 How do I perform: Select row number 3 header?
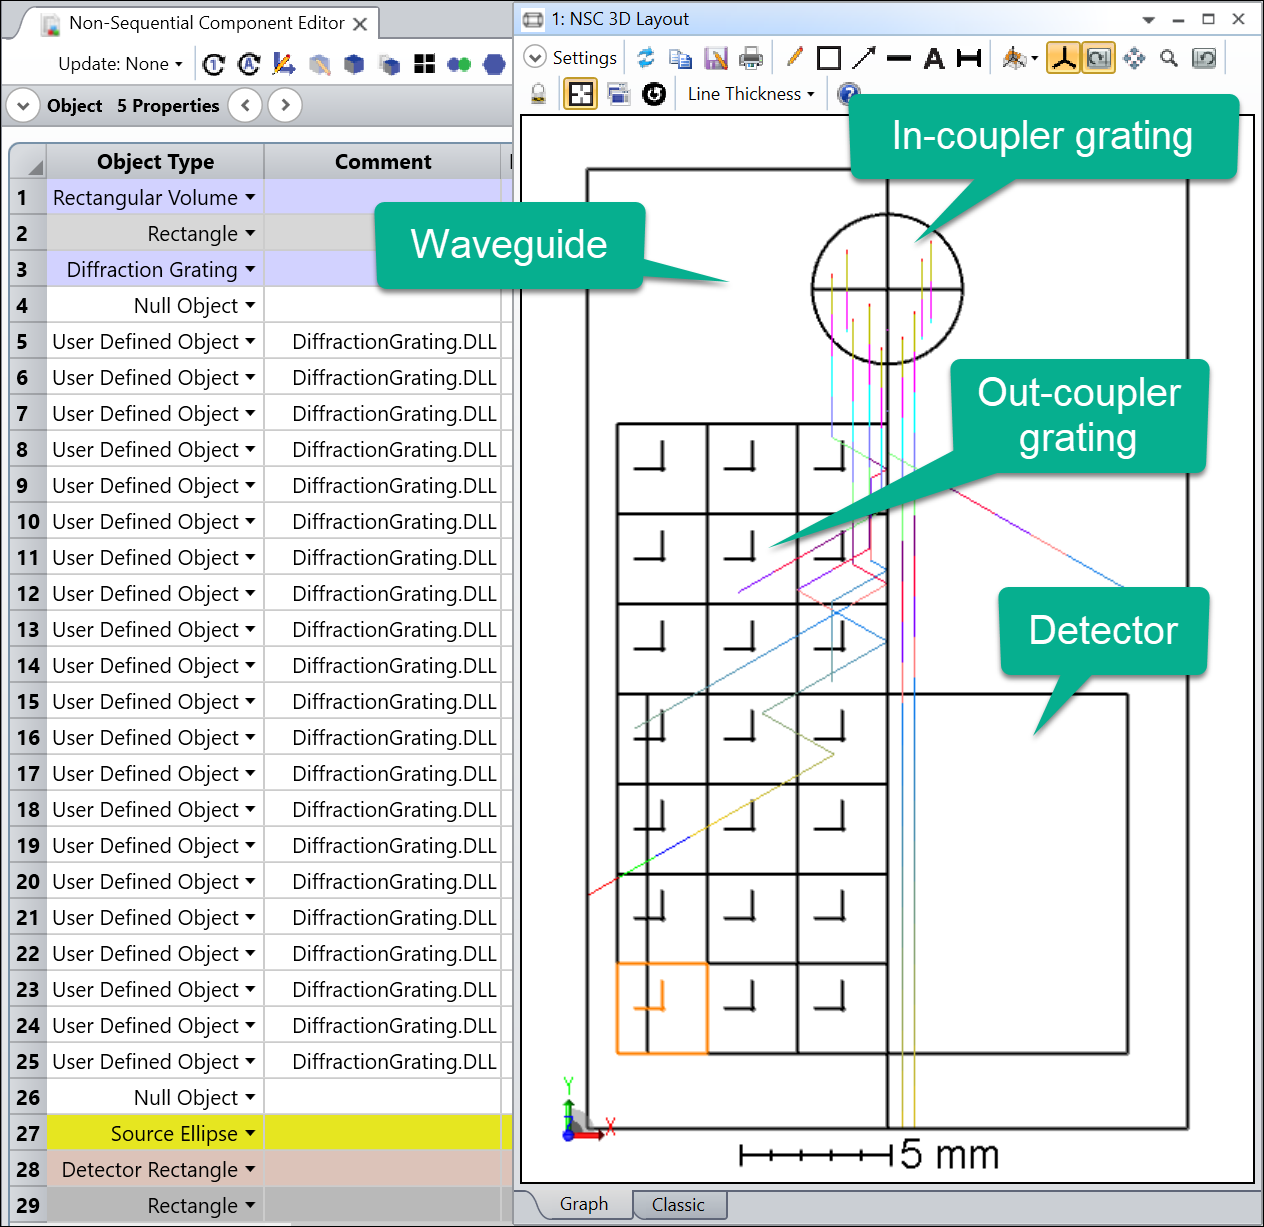click(28, 269)
